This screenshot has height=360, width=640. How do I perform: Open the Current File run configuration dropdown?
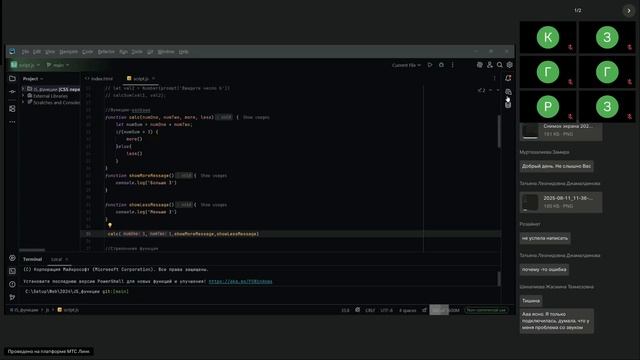coord(406,65)
